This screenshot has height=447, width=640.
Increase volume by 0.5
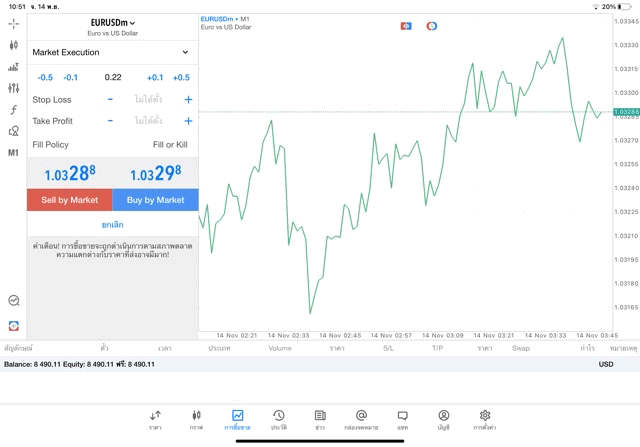181,78
